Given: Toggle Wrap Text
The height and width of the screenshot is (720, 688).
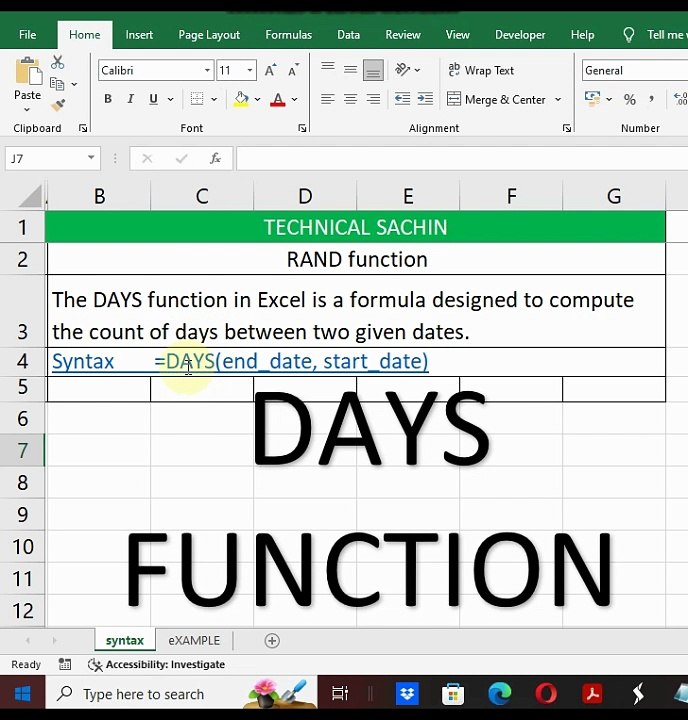Looking at the screenshot, I should (x=481, y=70).
